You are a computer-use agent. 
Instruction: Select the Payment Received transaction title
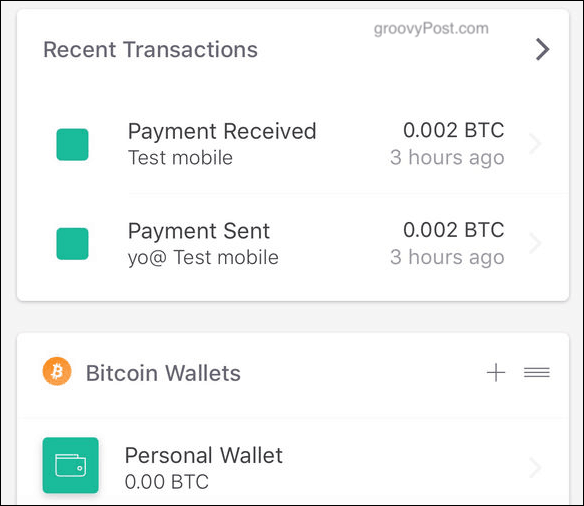click(222, 131)
